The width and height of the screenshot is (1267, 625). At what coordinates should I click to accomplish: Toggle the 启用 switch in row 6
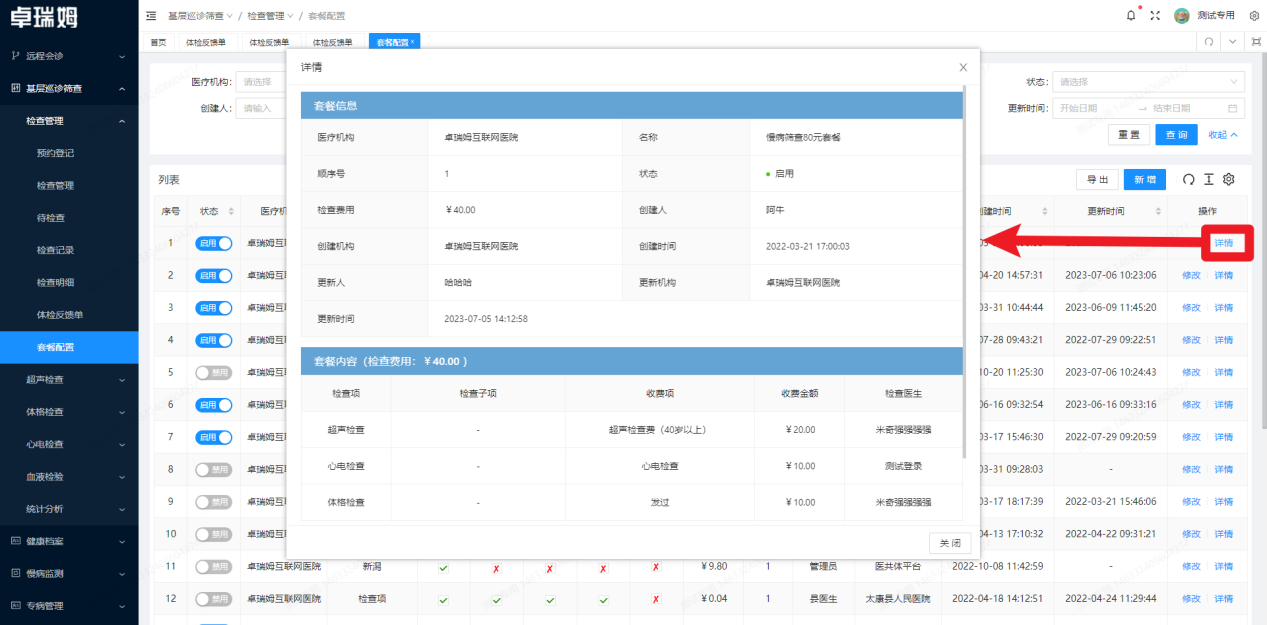click(x=214, y=405)
